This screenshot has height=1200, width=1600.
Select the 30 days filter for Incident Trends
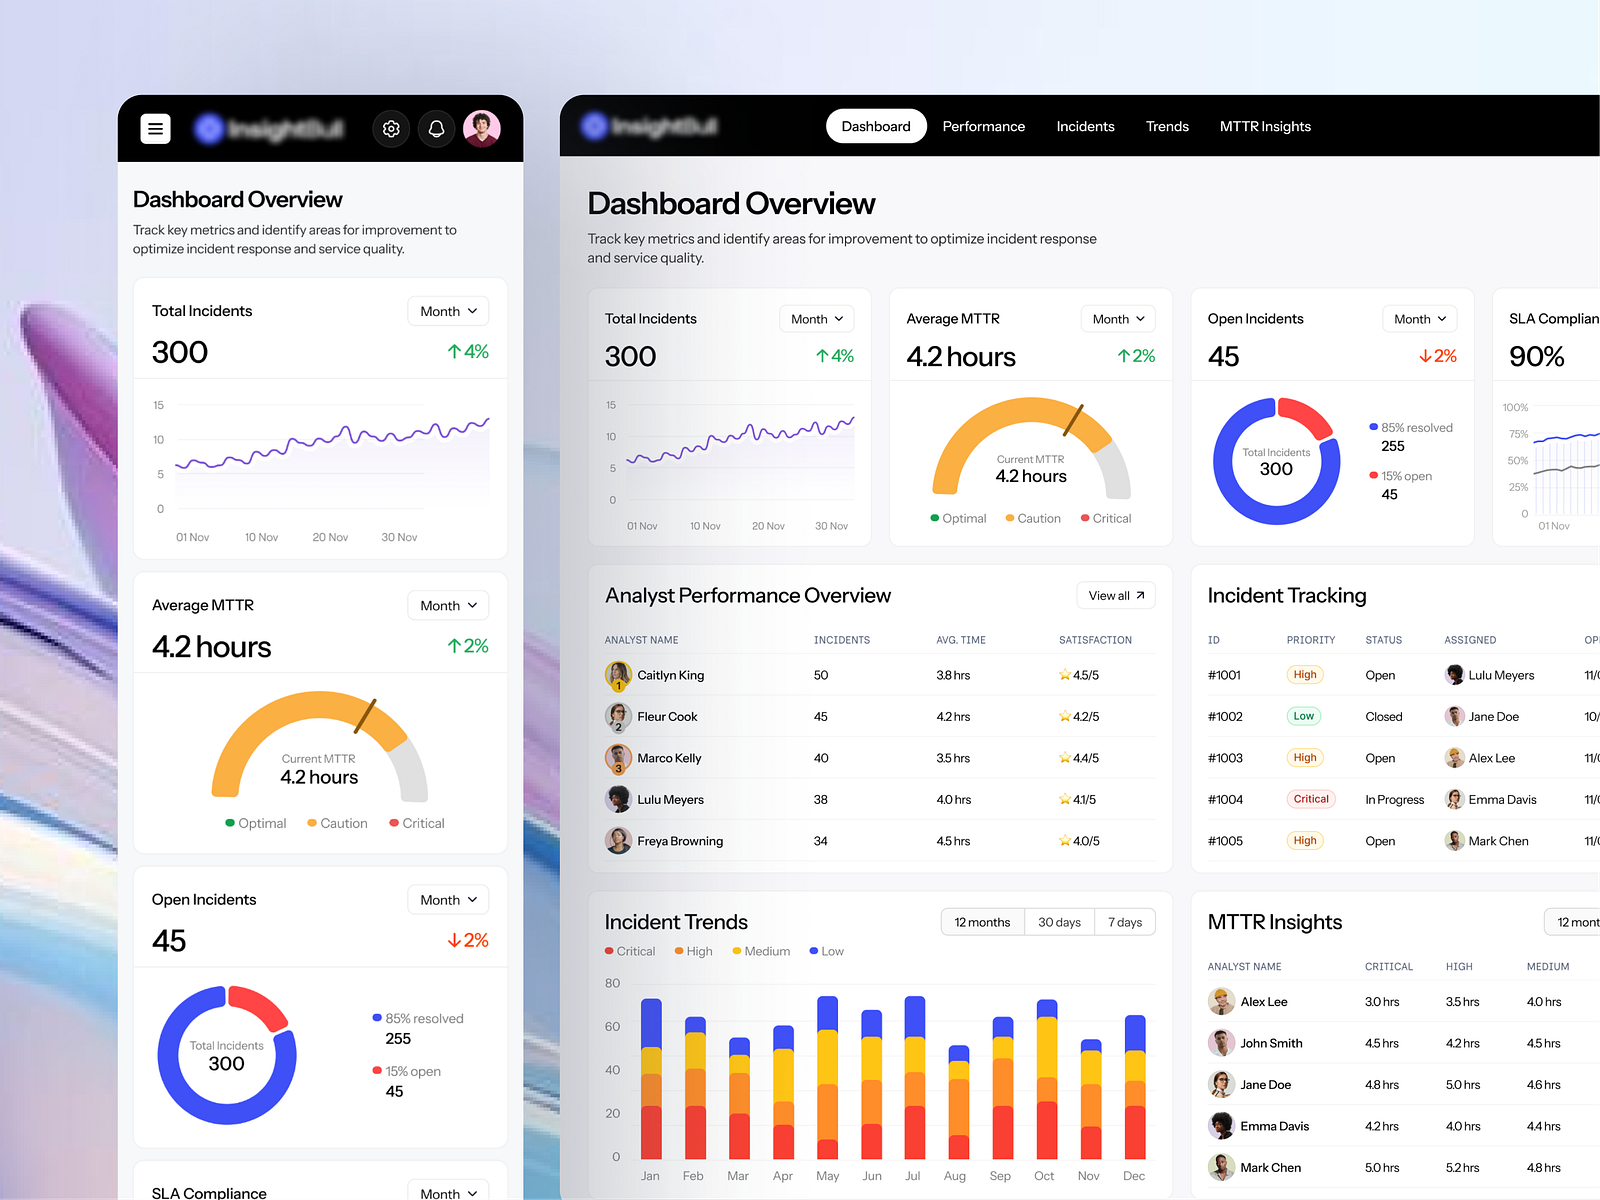pos(1059,921)
